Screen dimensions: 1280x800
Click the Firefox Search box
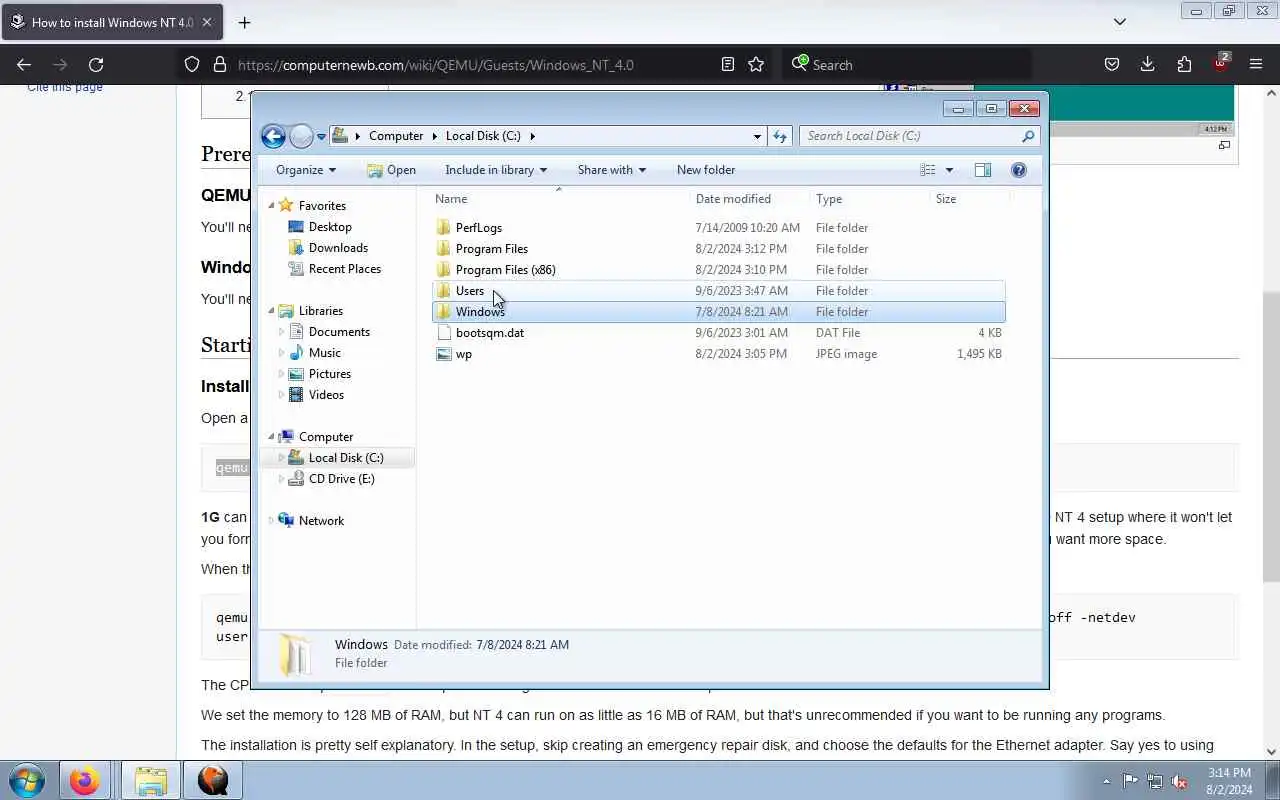coord(906,65)
